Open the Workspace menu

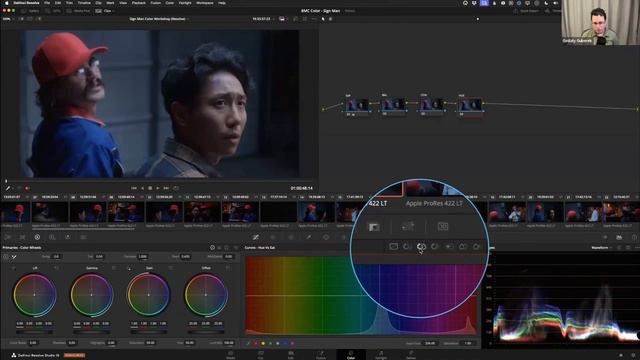pyautogui.click(x=204, y=3)
